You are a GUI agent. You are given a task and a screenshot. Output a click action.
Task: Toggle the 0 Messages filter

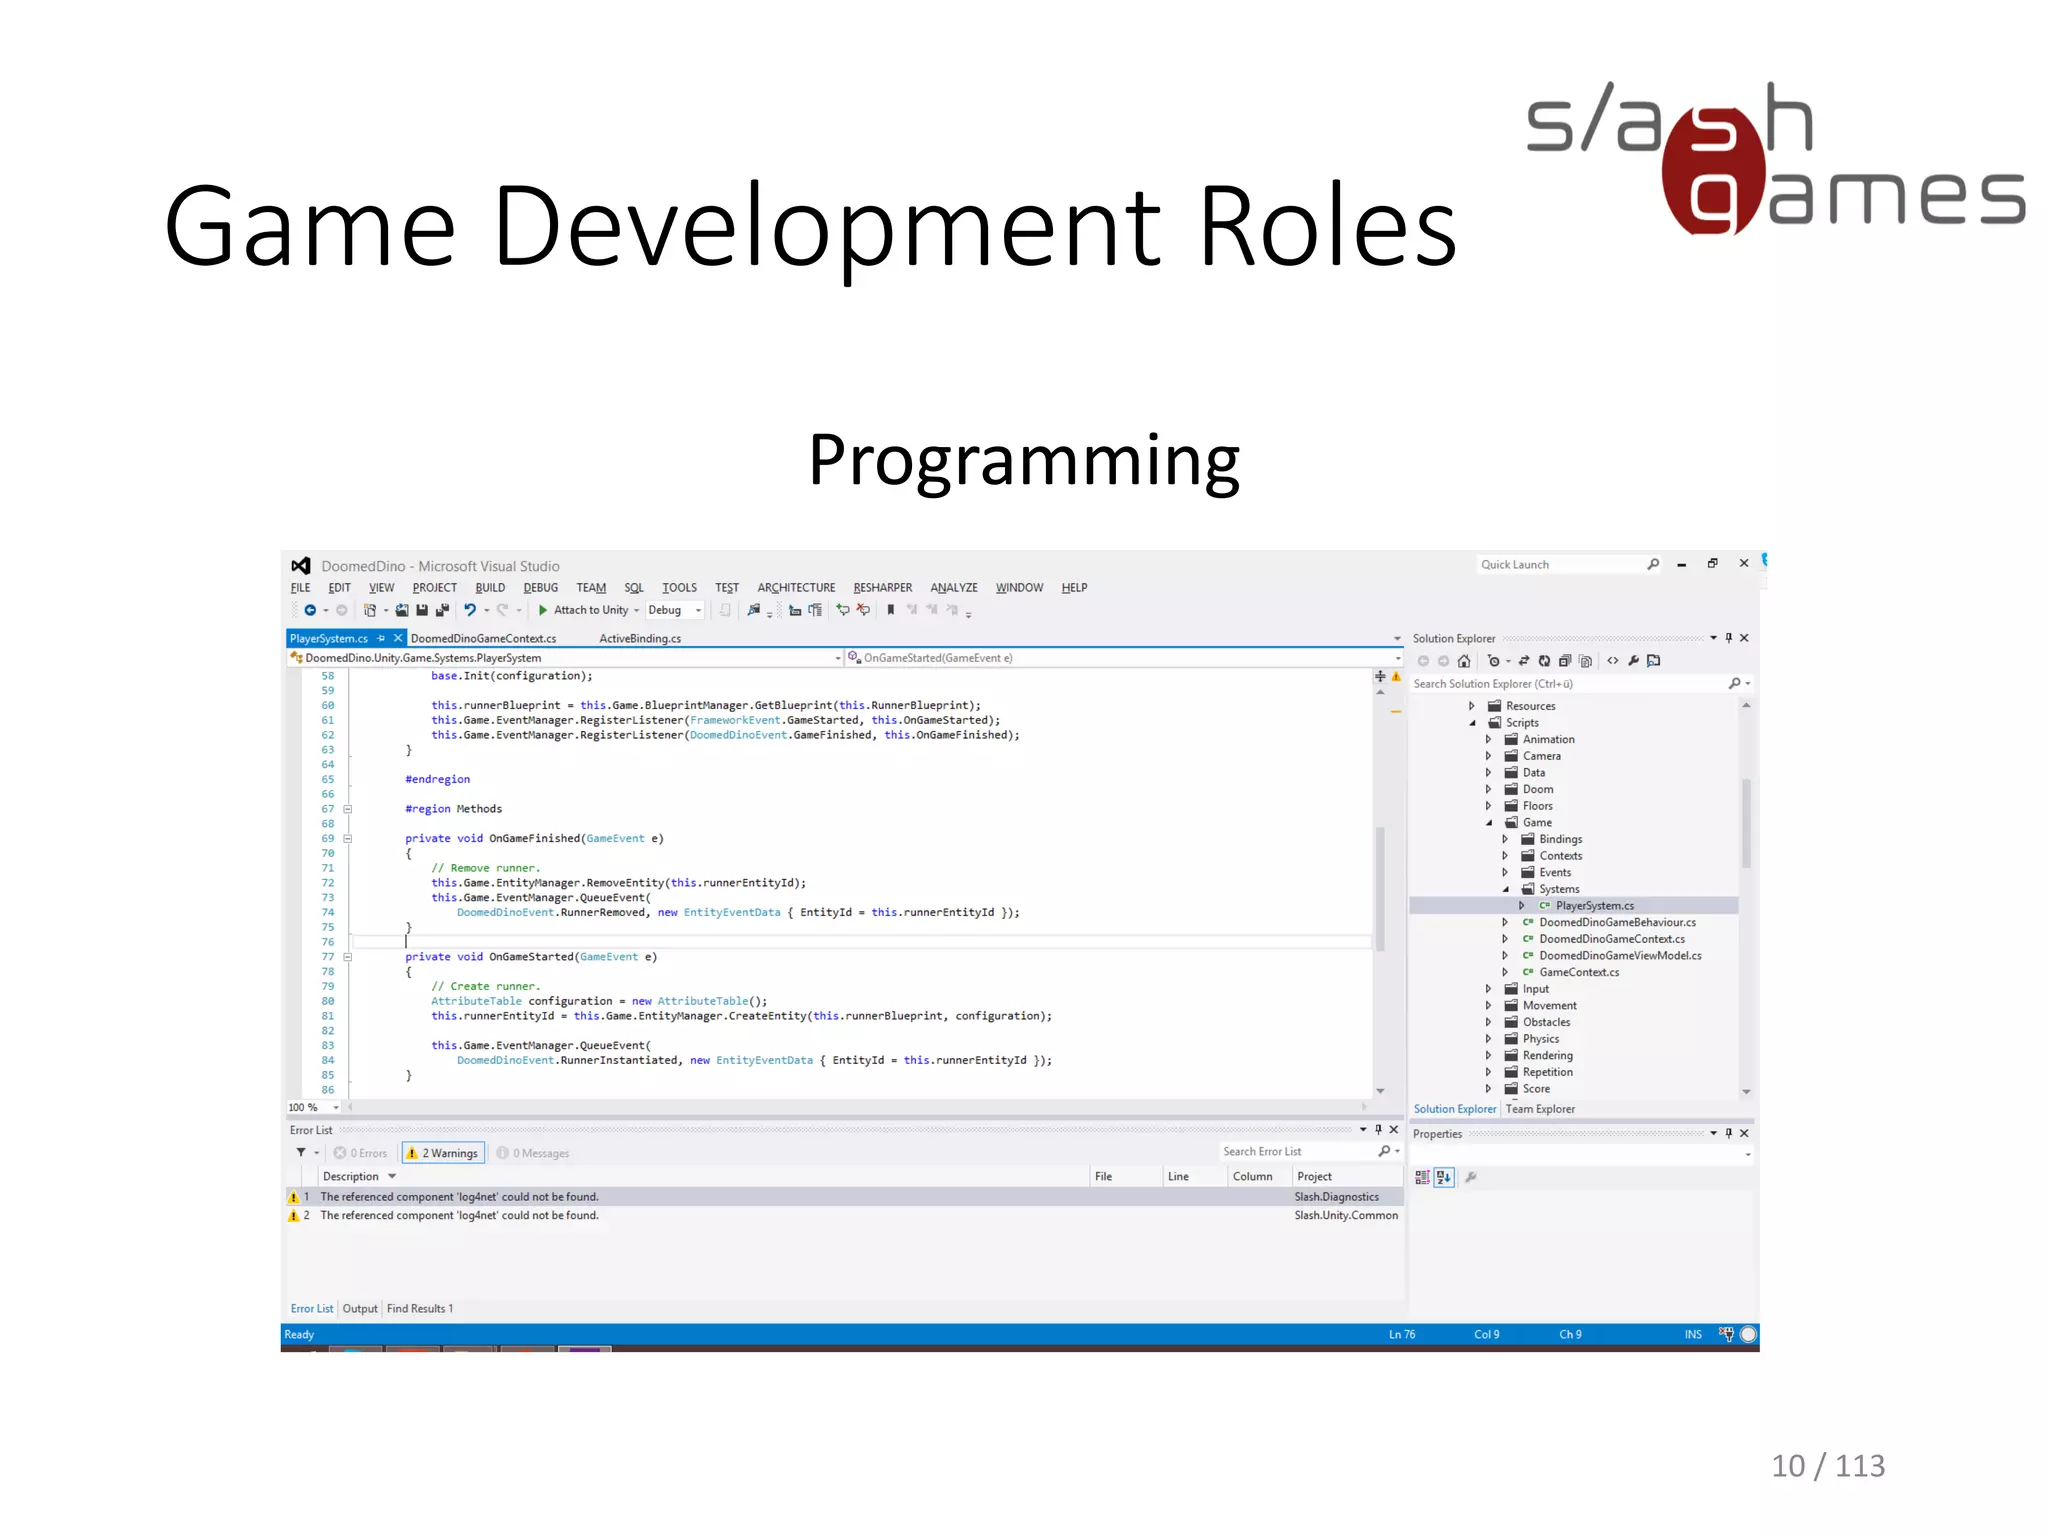click(x=533, y=1153)
